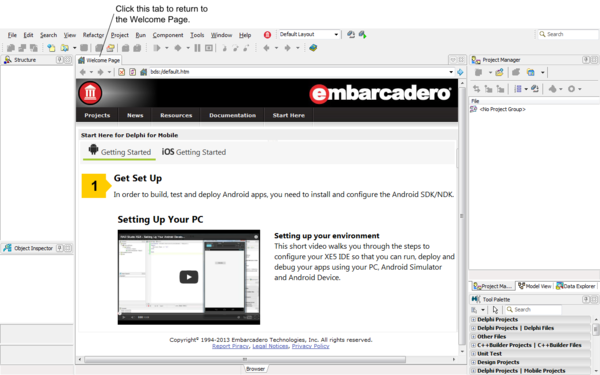The height and width of the screenshot is (375, 600).
Task: Click the Expand tree icon in Project Manager
Action: [488, 89]
